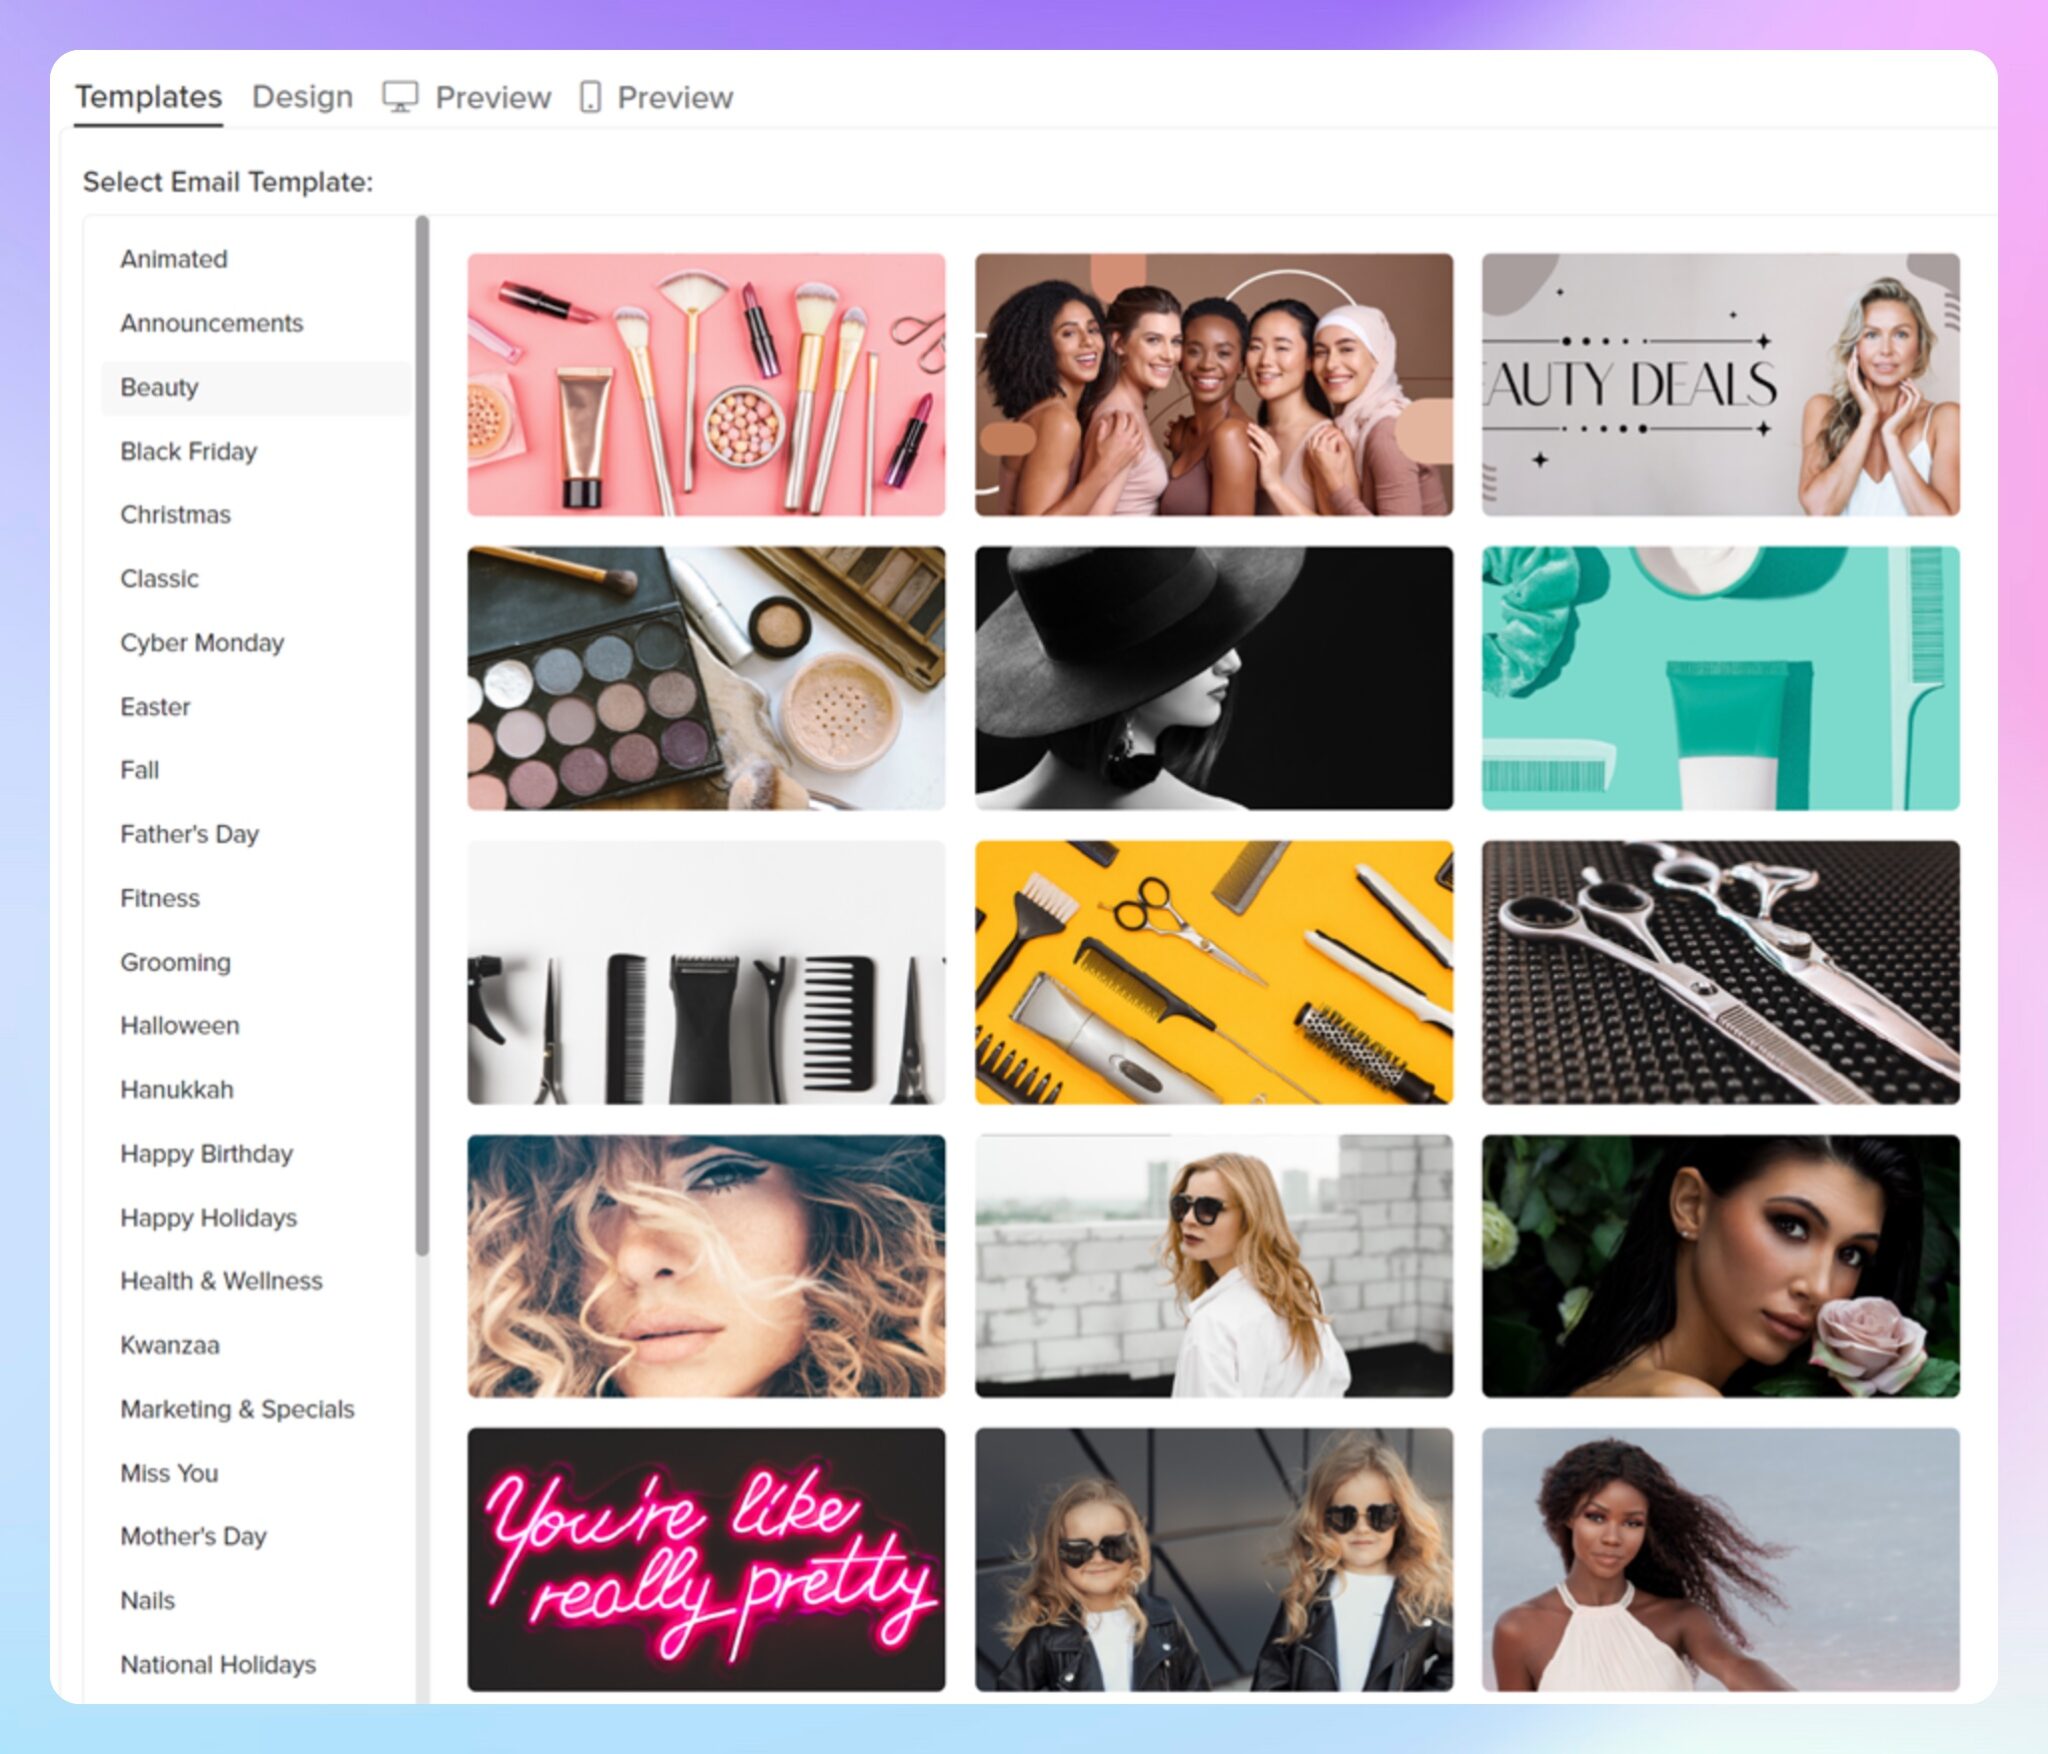
Task: Select the Nails category
Action: (x=147, y=1600)
